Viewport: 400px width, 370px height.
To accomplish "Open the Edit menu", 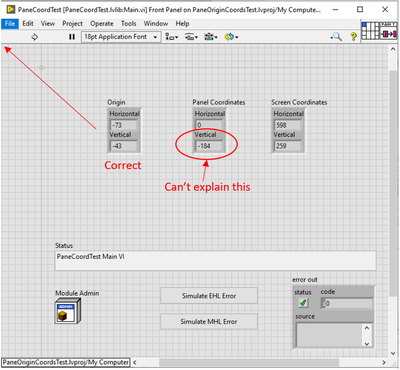I will (x=28, y=24).
